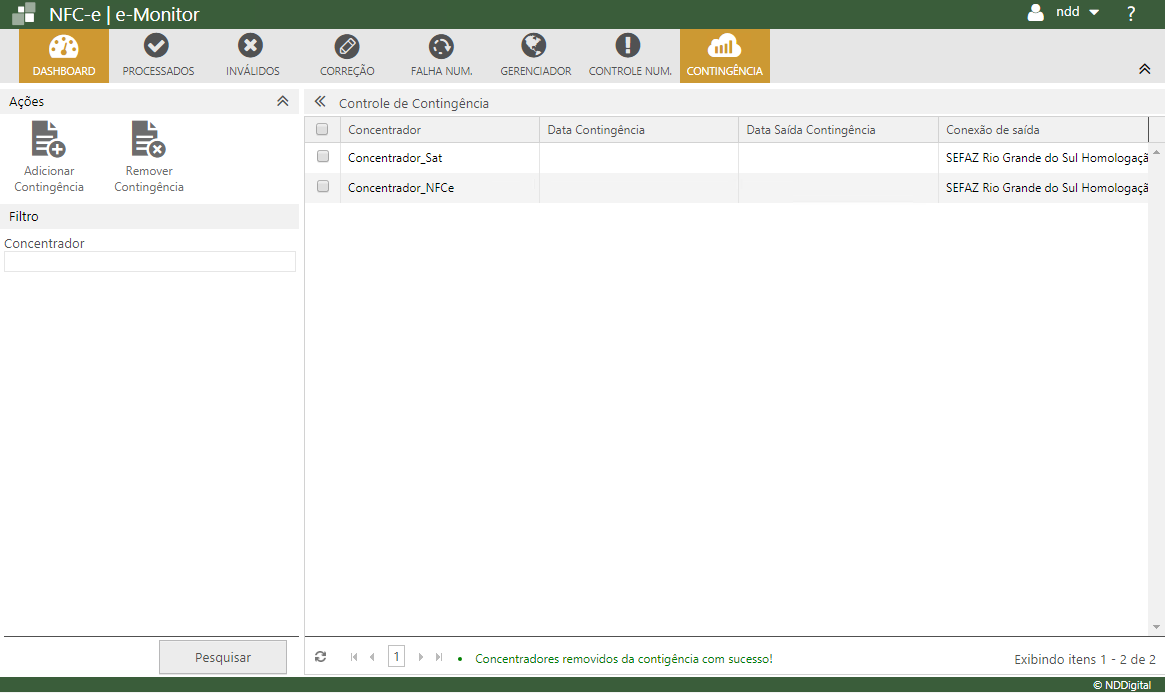Image resolution: width=1165 pixels, height=693 pixels.
Task: Click the Pesquisar button
Action: [222, 657]
